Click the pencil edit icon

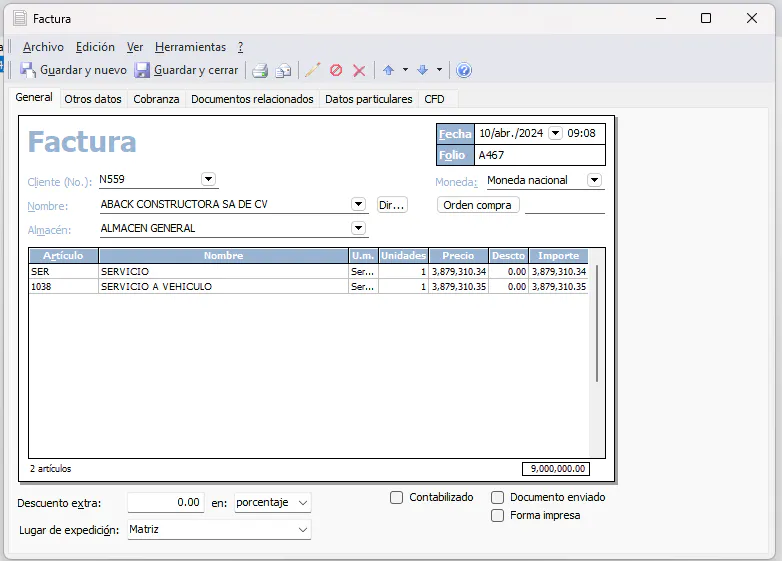tap(312, 70)
